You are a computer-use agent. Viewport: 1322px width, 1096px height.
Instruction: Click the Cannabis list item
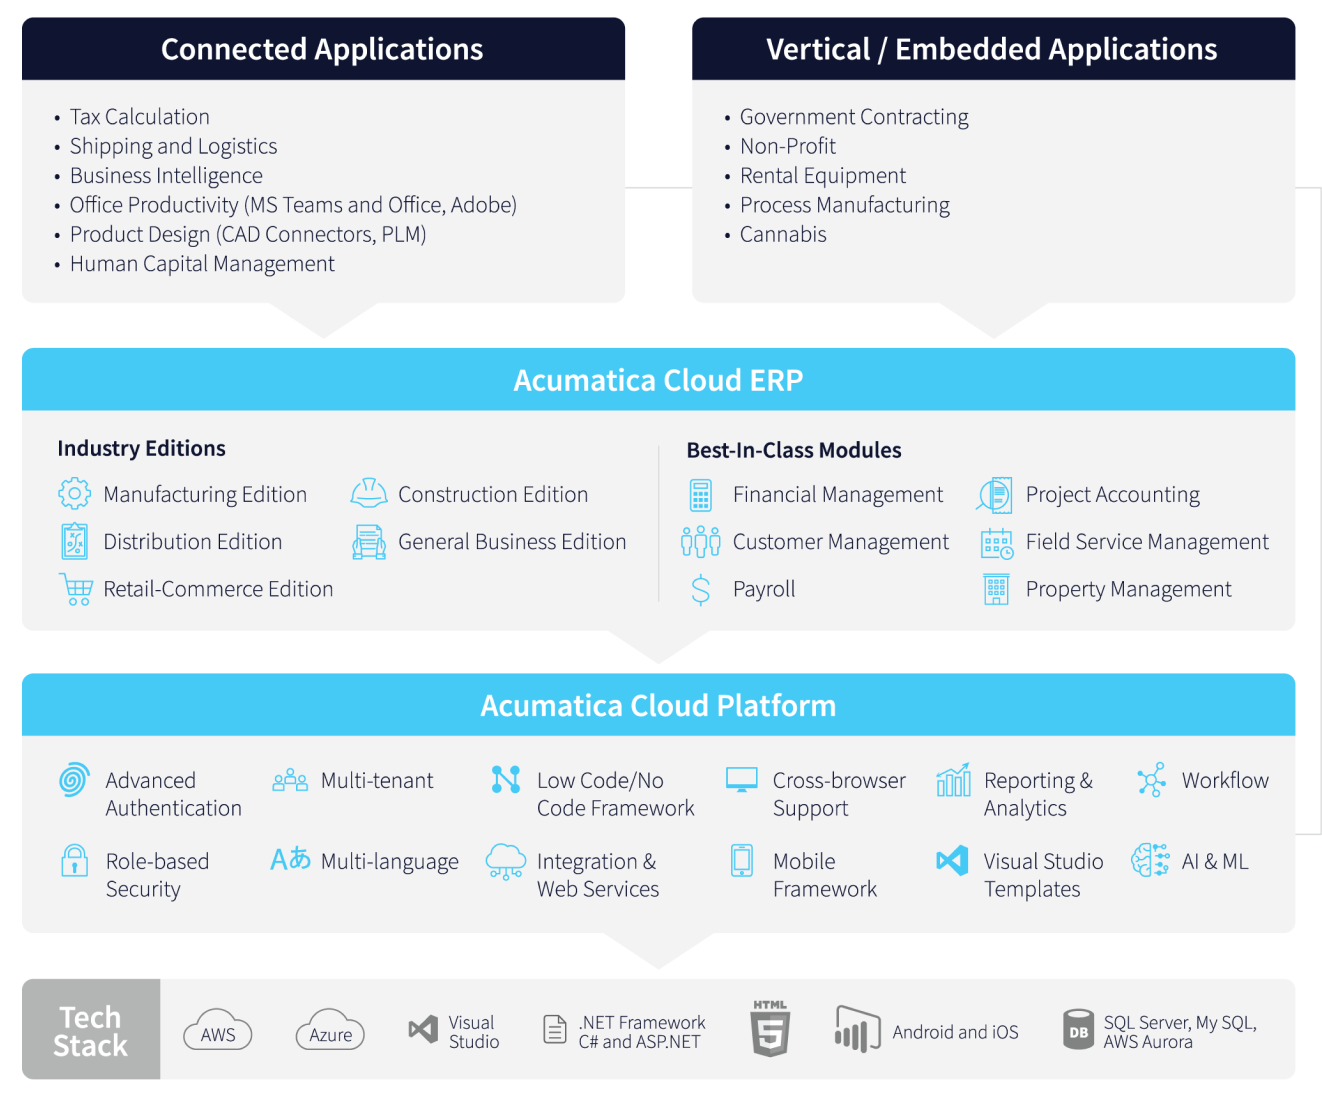click(x=783, y=234)
